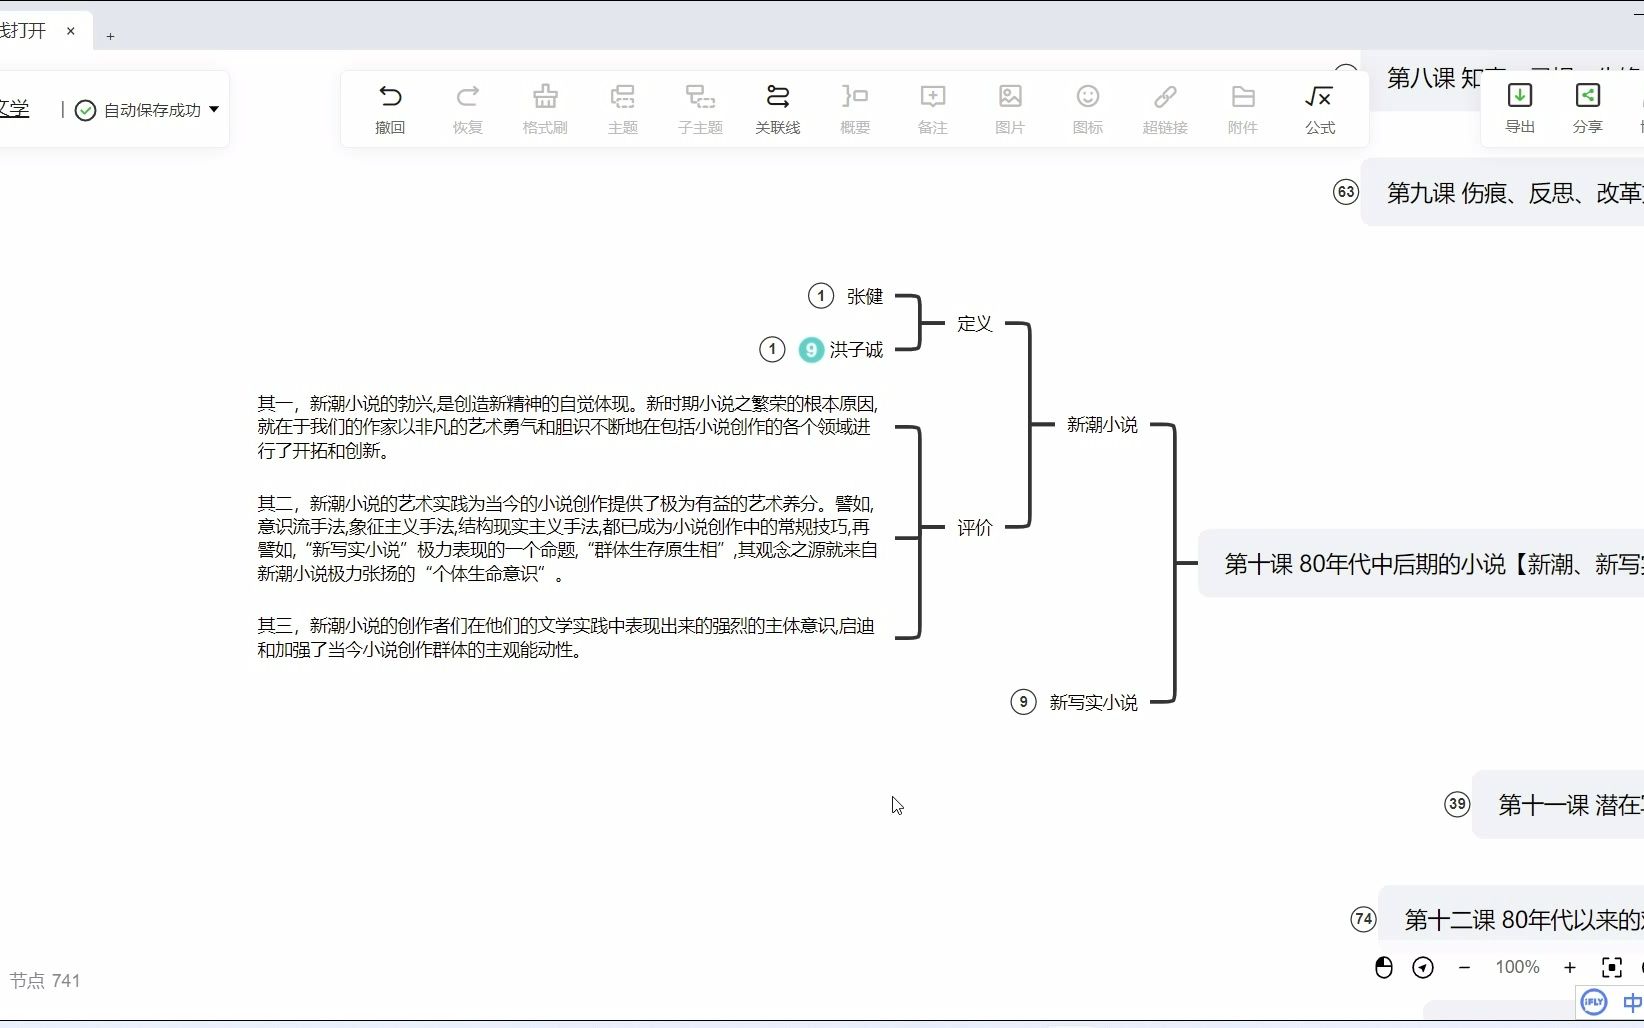The image size is (1644, 1028).
Task: Click the mouse mode icon in bottom bar
Action: coord(1384,967)
